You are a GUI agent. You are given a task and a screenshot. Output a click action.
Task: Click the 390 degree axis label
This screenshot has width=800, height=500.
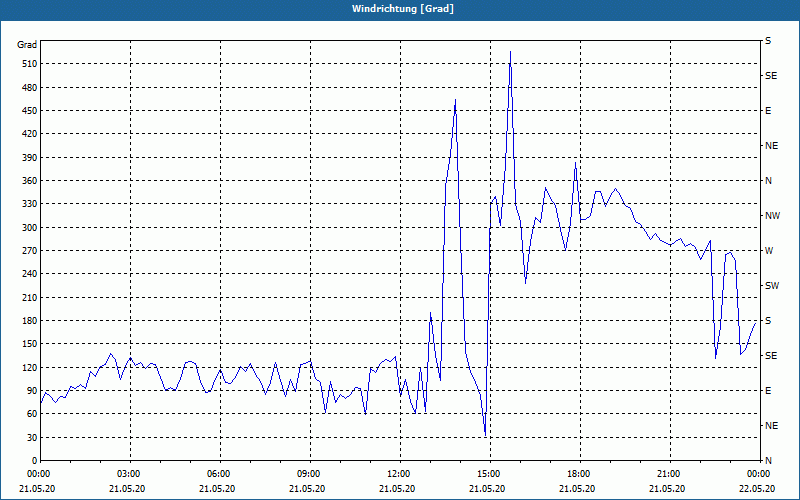31,157
